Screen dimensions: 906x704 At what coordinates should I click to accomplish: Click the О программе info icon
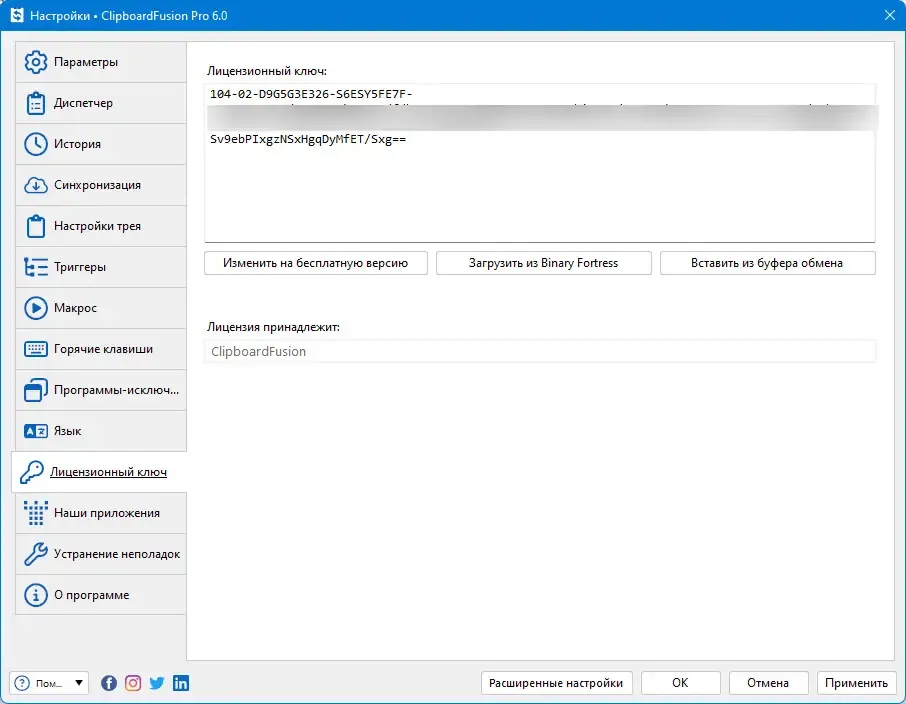click(x=35, y=595)
